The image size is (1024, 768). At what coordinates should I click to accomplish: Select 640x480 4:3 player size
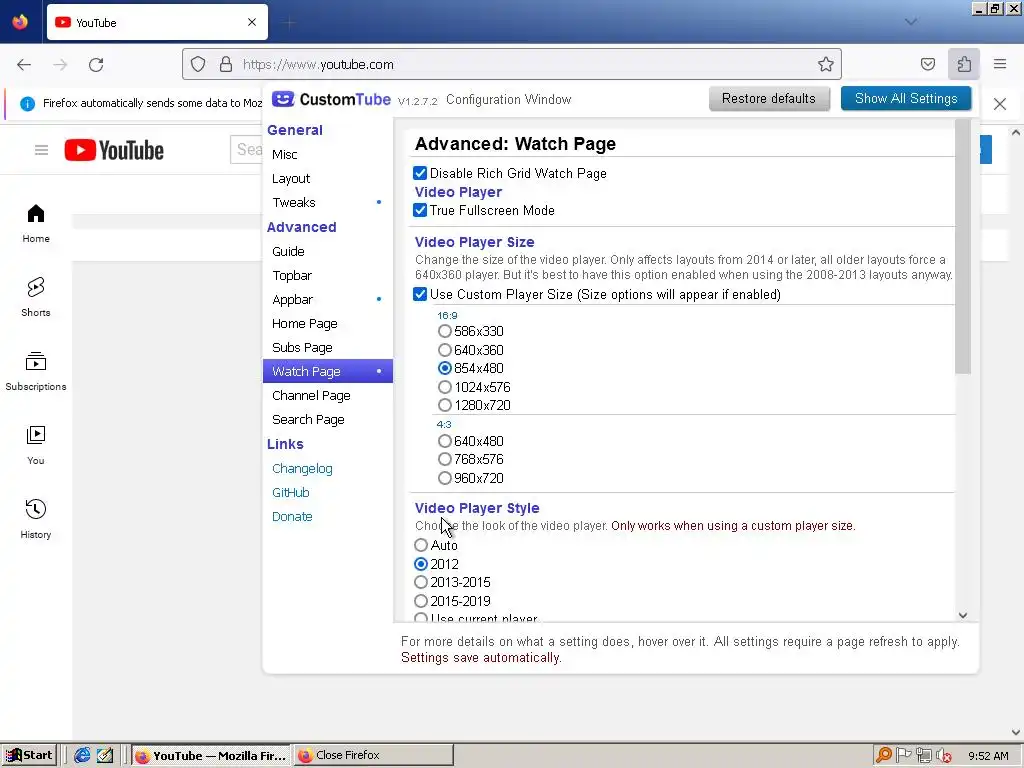(x=445, y=441)
